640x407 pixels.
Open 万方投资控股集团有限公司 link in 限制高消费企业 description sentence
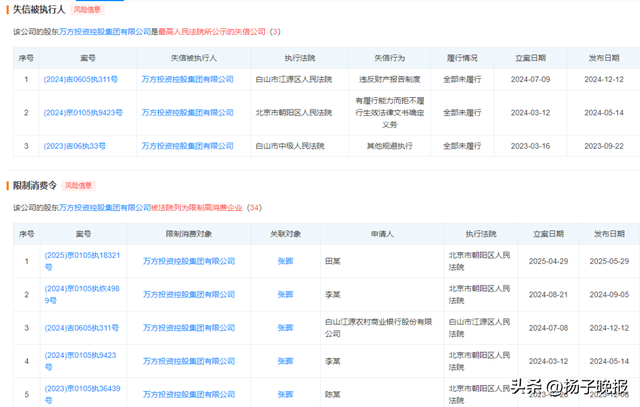coord(103,208)
